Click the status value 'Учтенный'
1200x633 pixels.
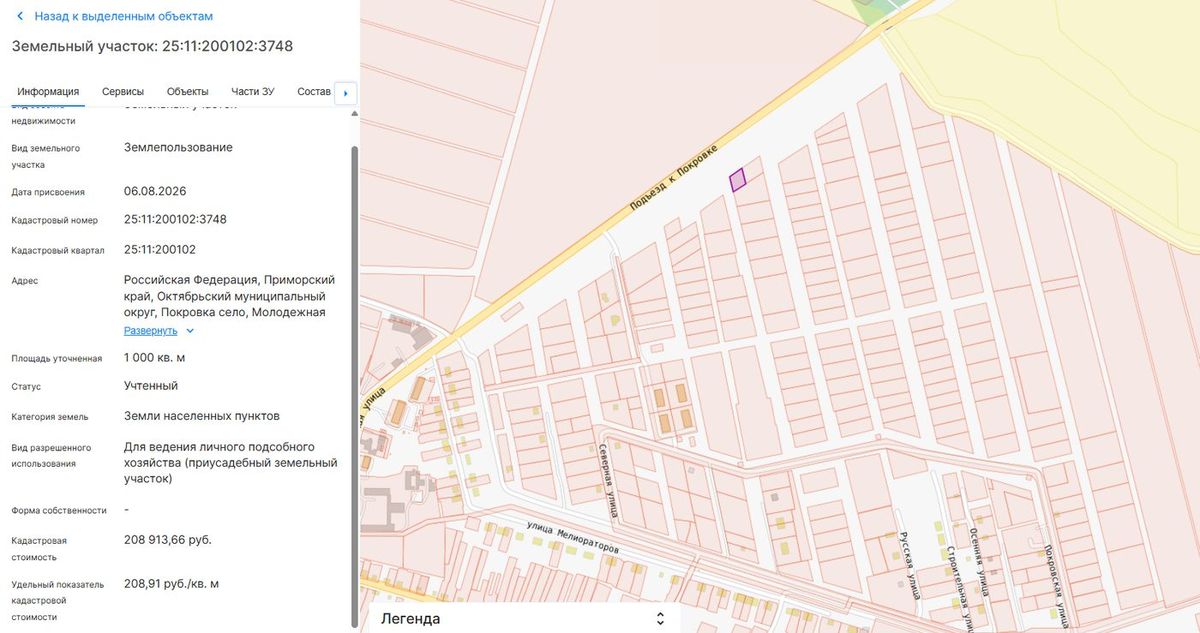tap(151, 386)
